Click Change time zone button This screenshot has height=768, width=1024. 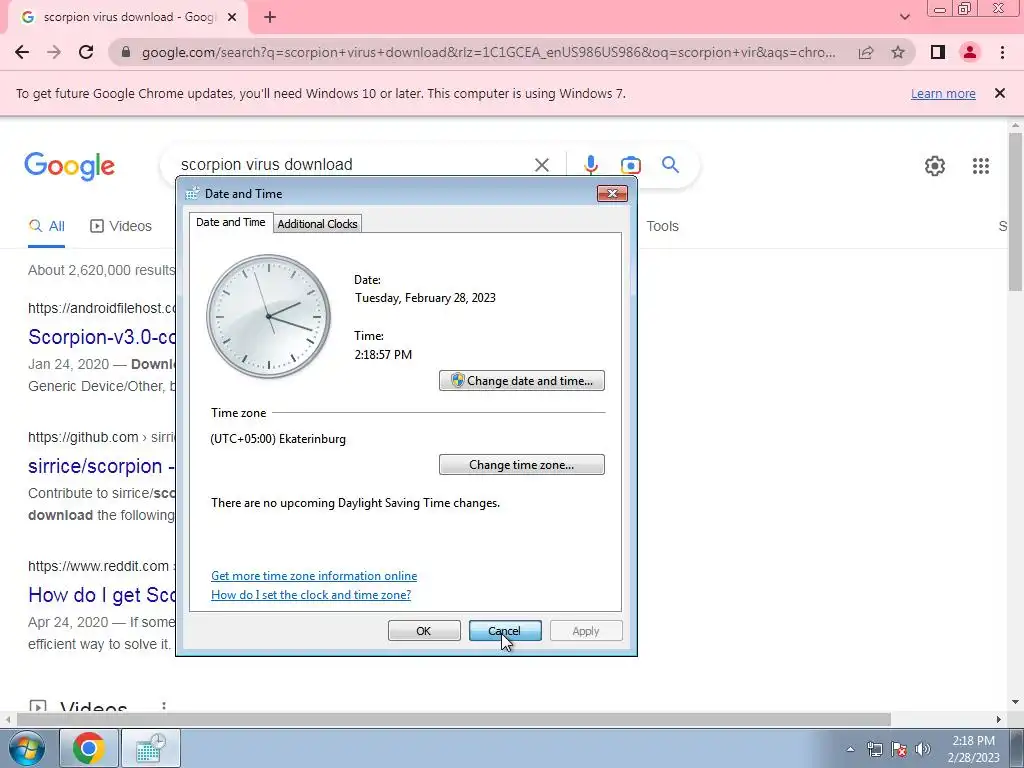[x=522, y=465]
